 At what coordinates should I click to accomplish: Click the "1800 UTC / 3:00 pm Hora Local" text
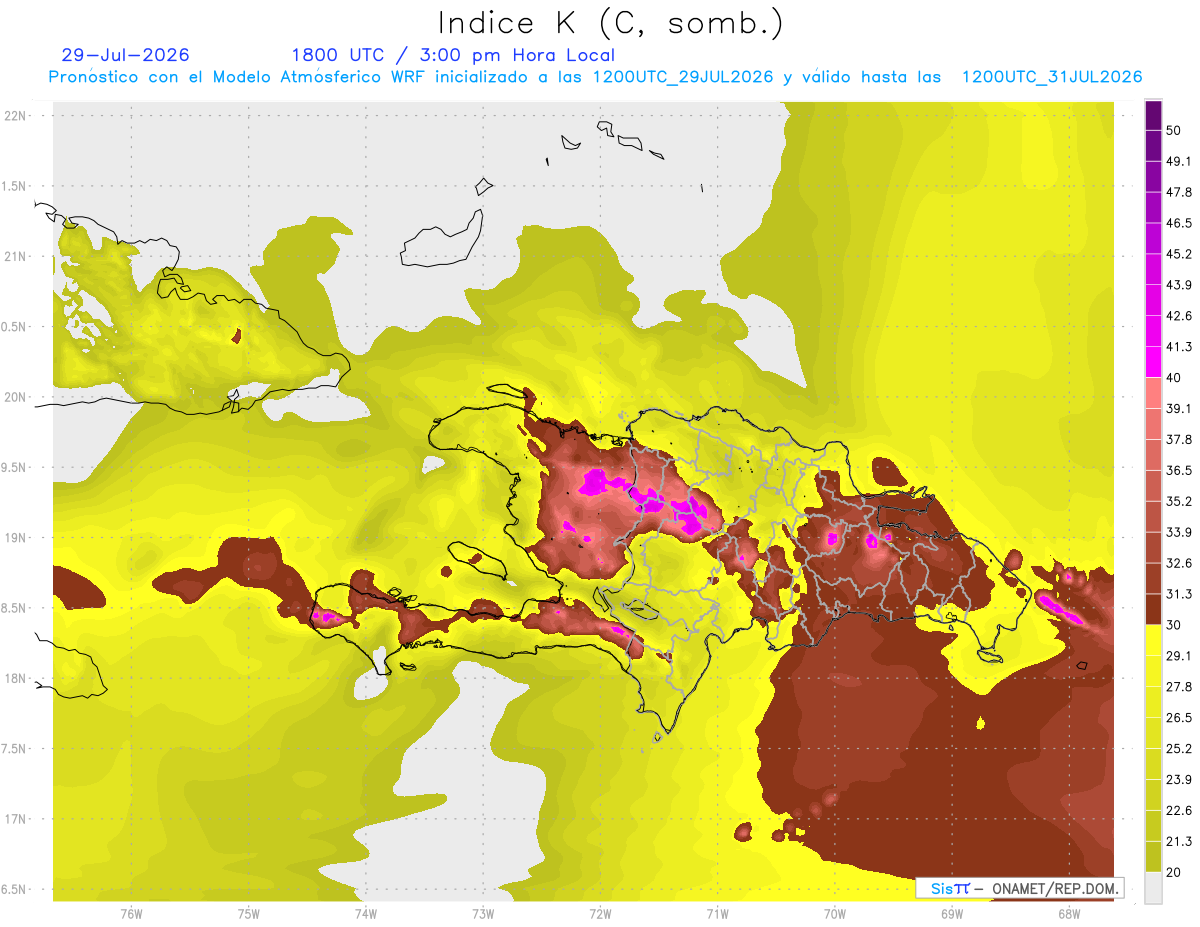pos(453,55)
